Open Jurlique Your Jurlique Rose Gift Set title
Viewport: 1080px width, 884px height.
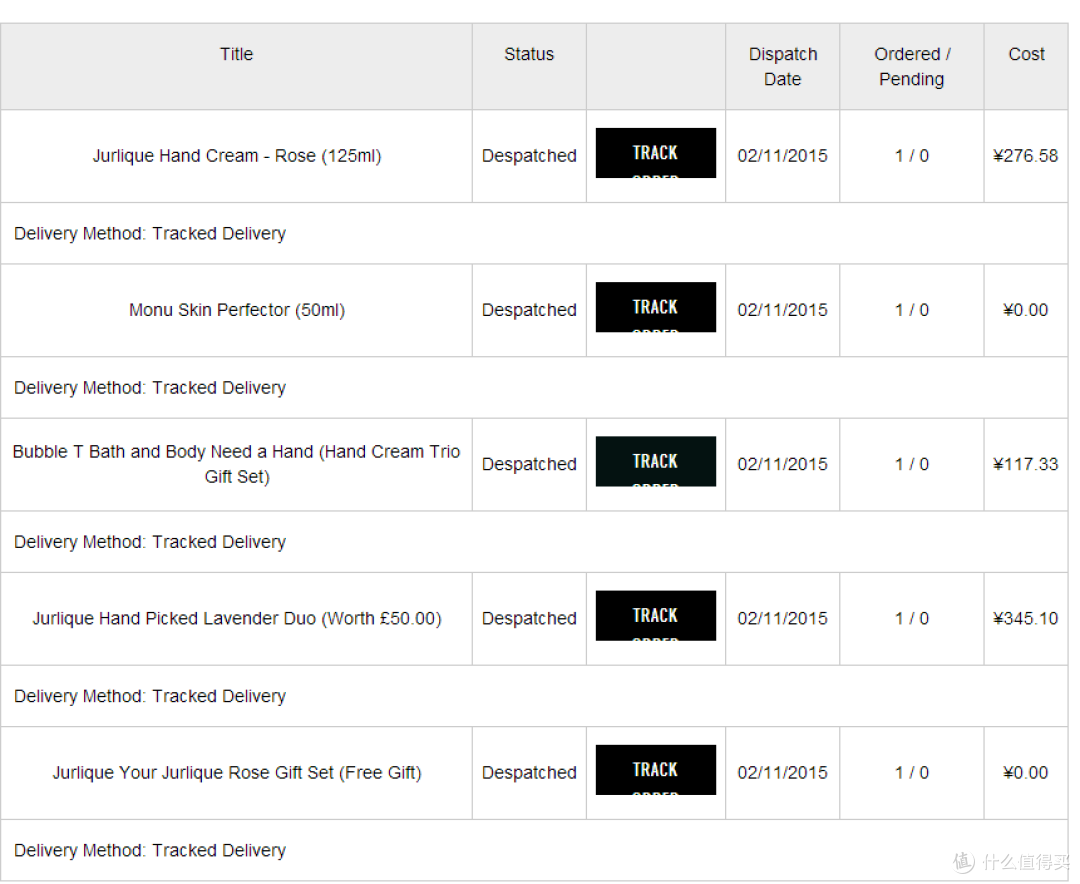click(x=237, y=773)
